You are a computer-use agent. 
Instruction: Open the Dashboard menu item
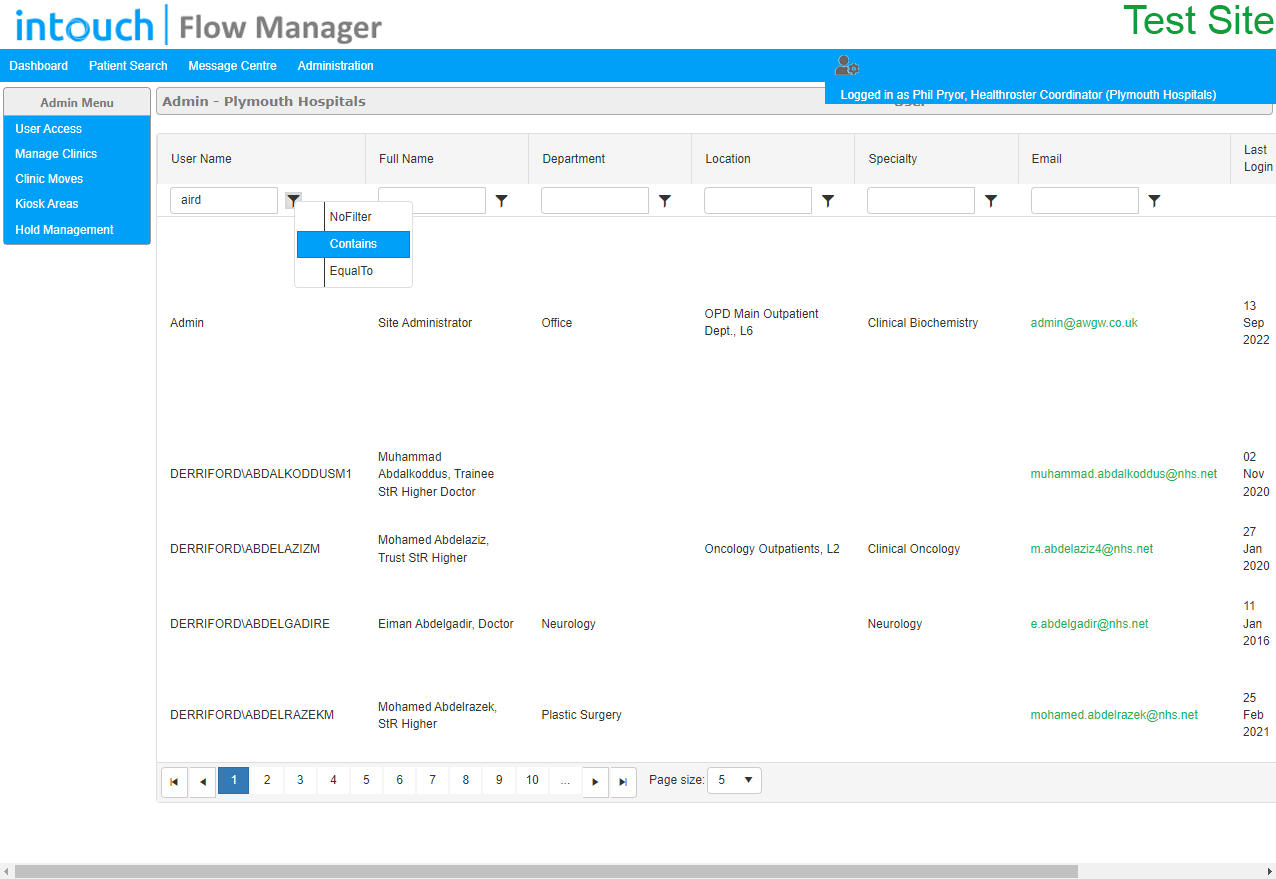(x=39, y=66)
